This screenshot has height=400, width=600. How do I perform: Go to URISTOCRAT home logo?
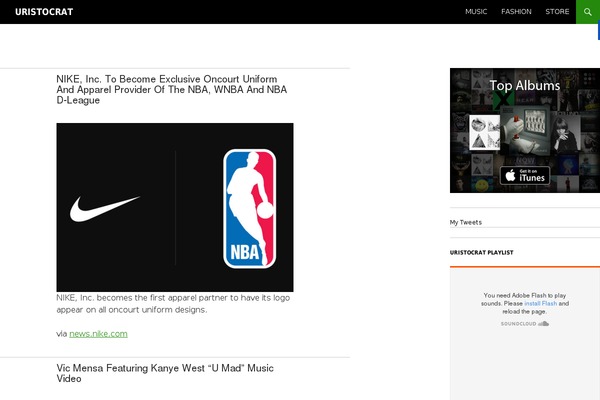44,12
